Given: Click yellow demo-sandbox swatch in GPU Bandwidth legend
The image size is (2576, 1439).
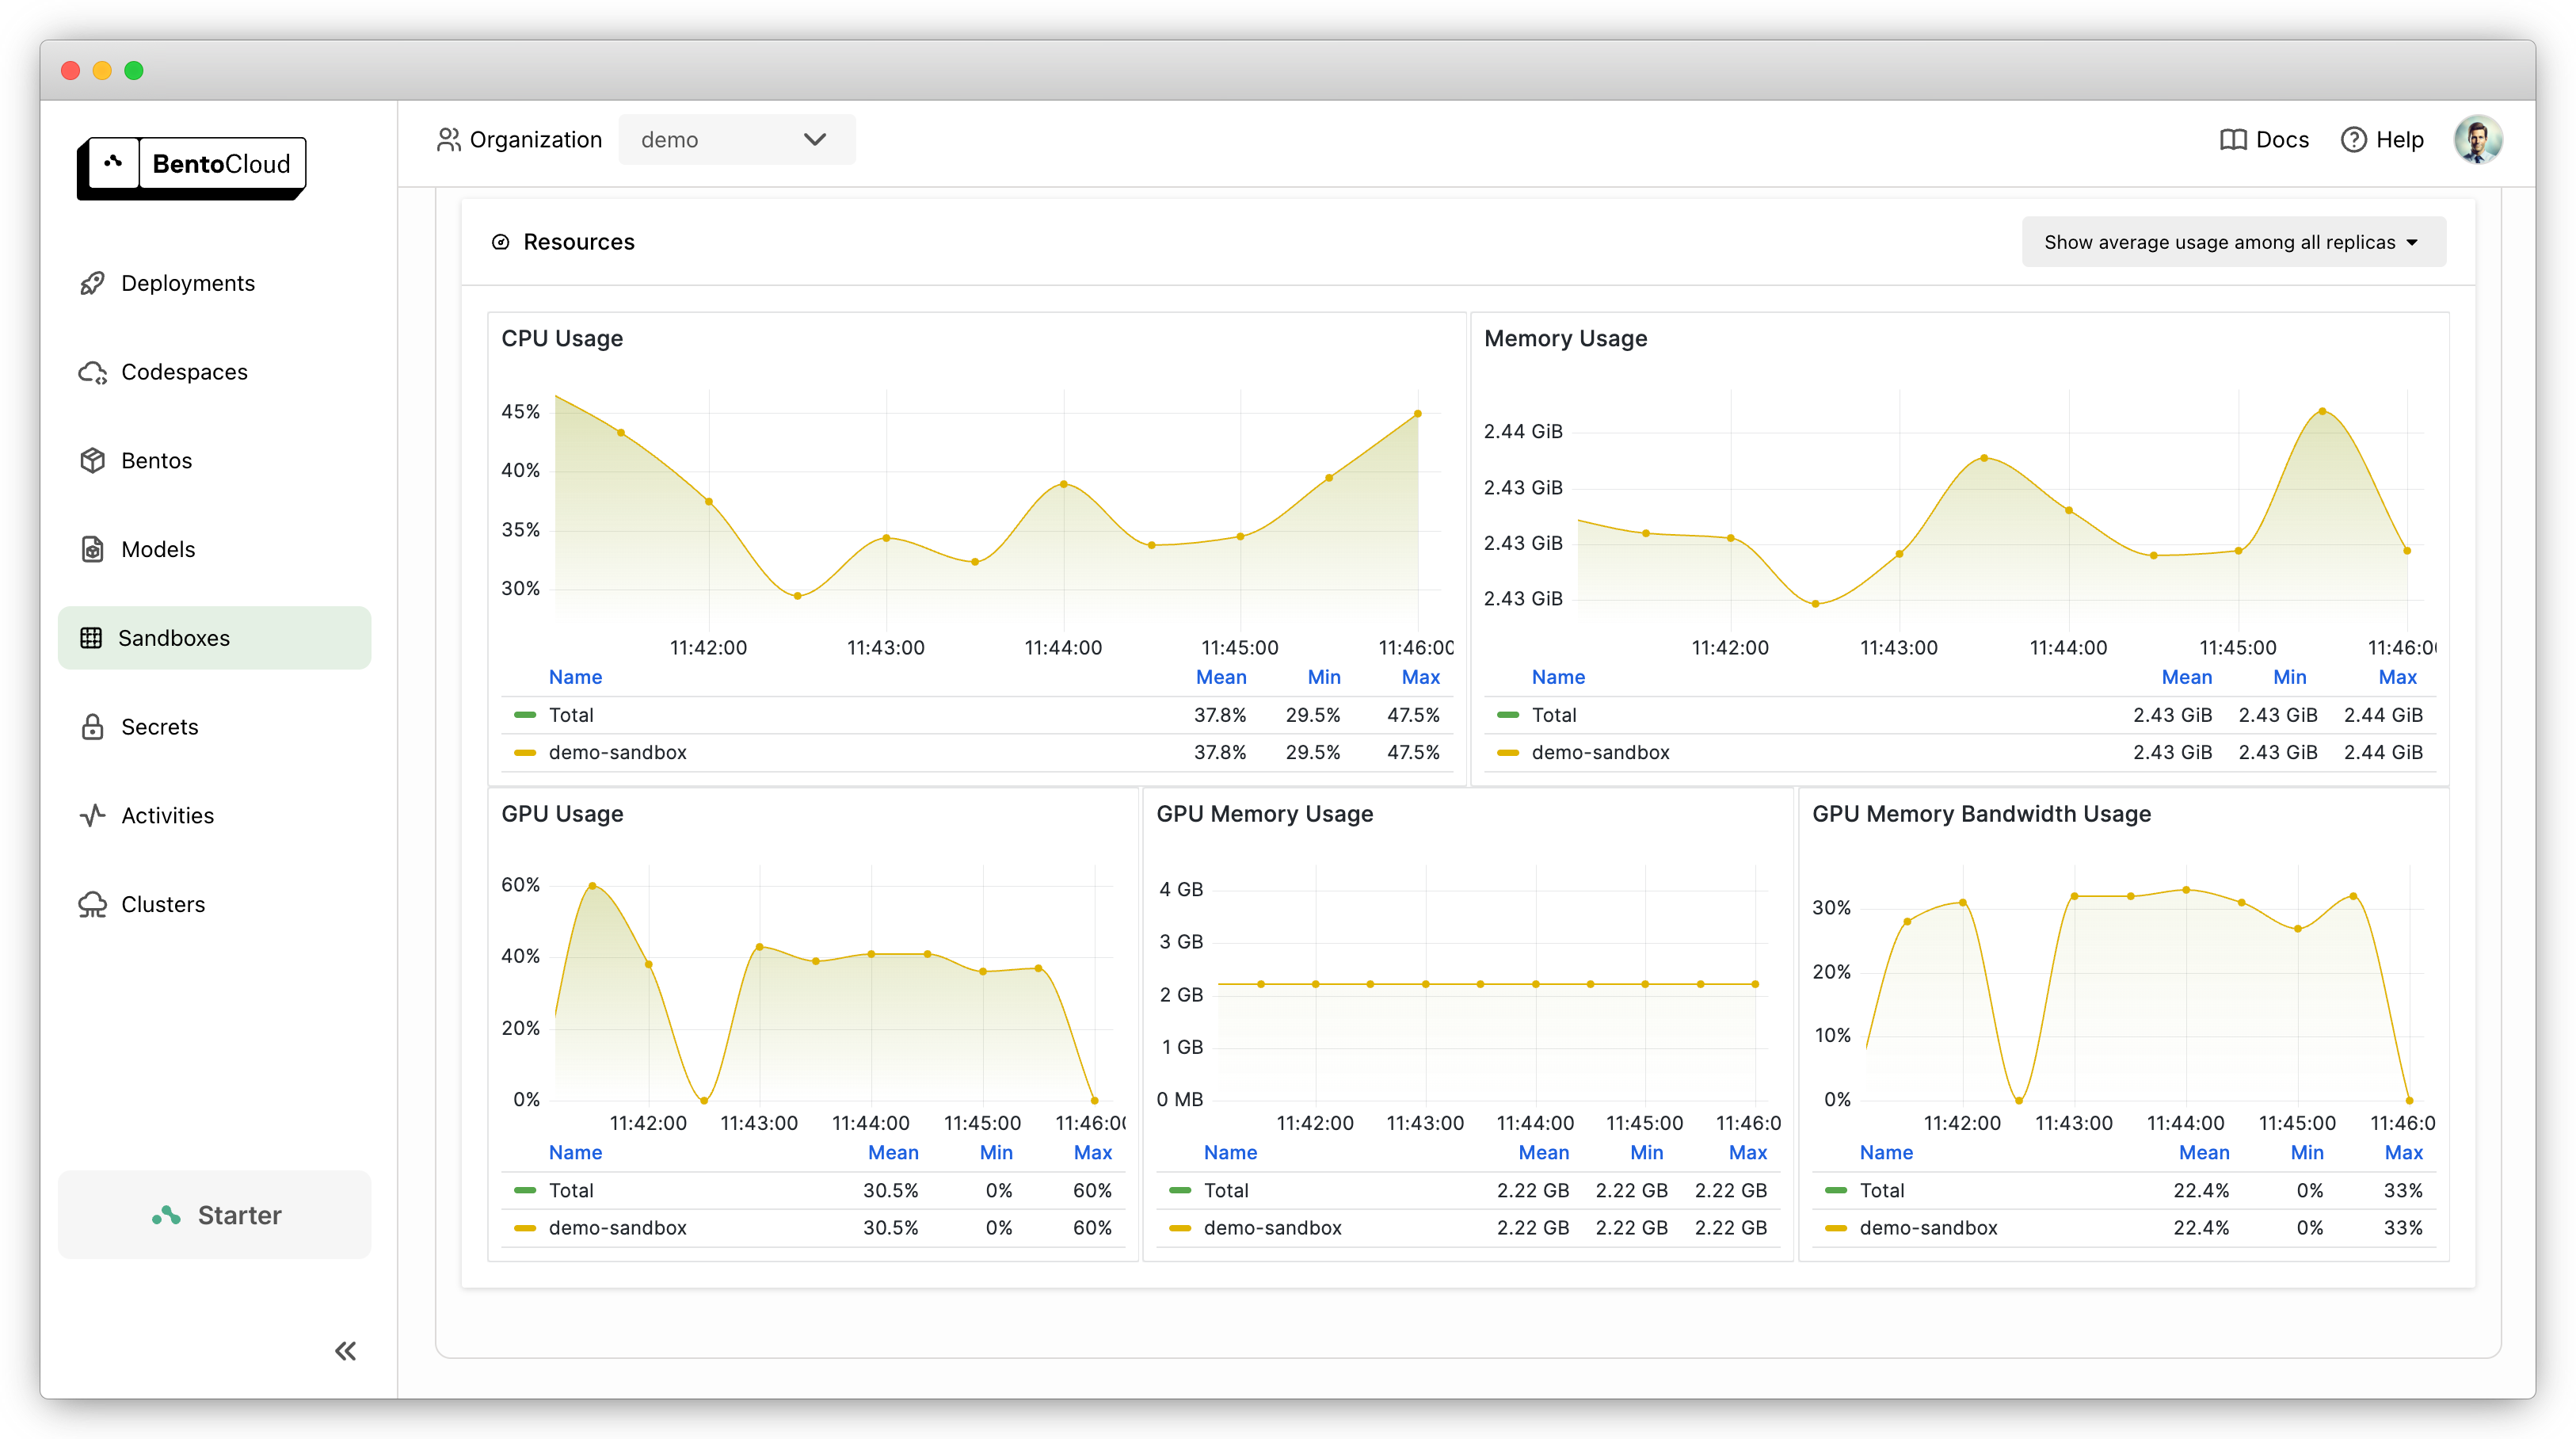Looking at the screenshot, I should click(x=1835, y=1228).
